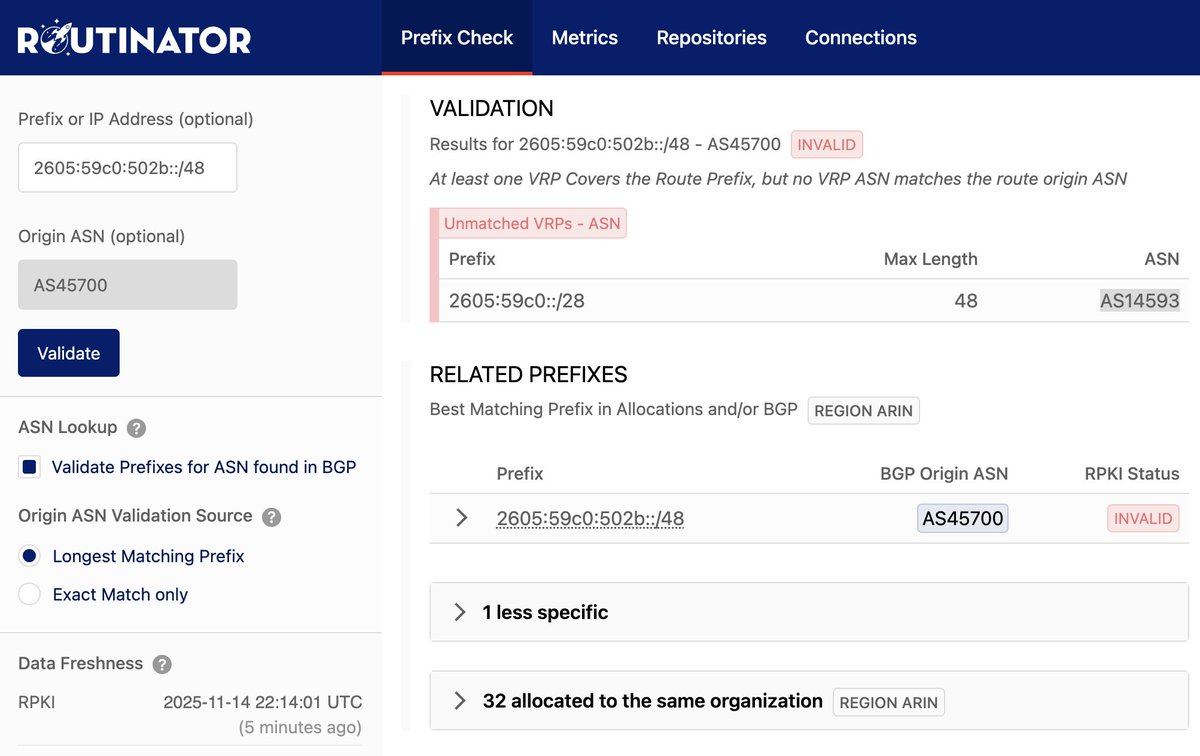Image resolution: width=1200 pixels, height=756 pixels.
Task: Toggle Validate Prefixes for ASN found in BGP
Action: pyautogui.click(x=30, y=467)
